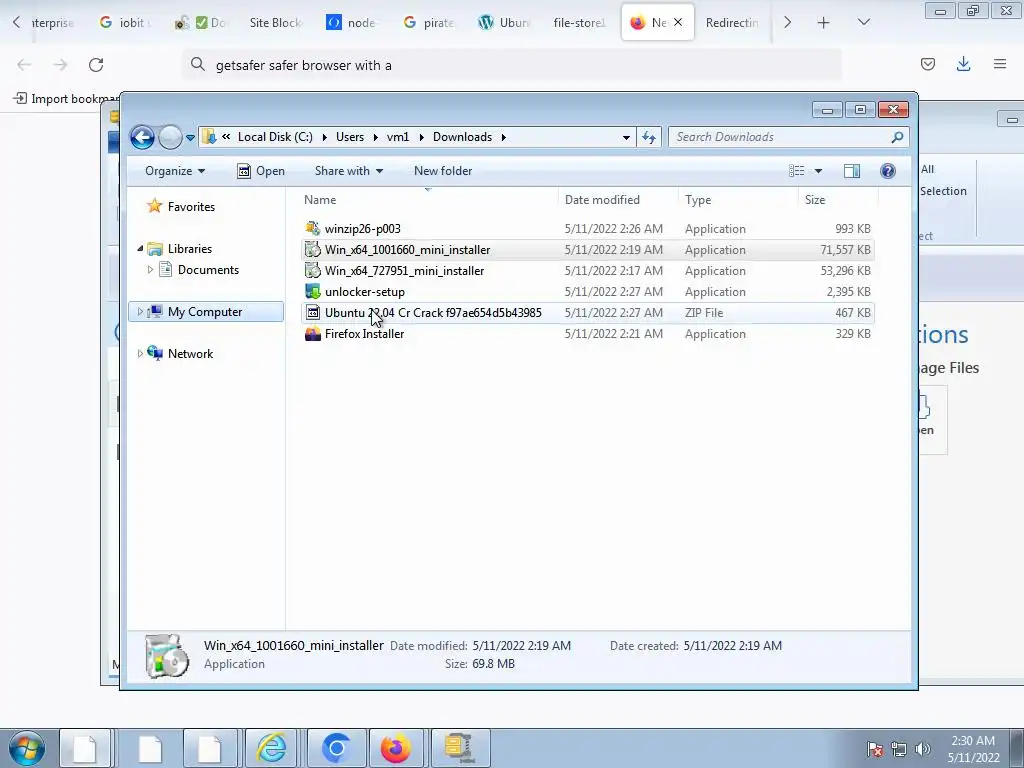Screen dimensions: 1024x768
Task: Select the Win_x64_727951_mini_installer file icon
Action: coord(313,270)
